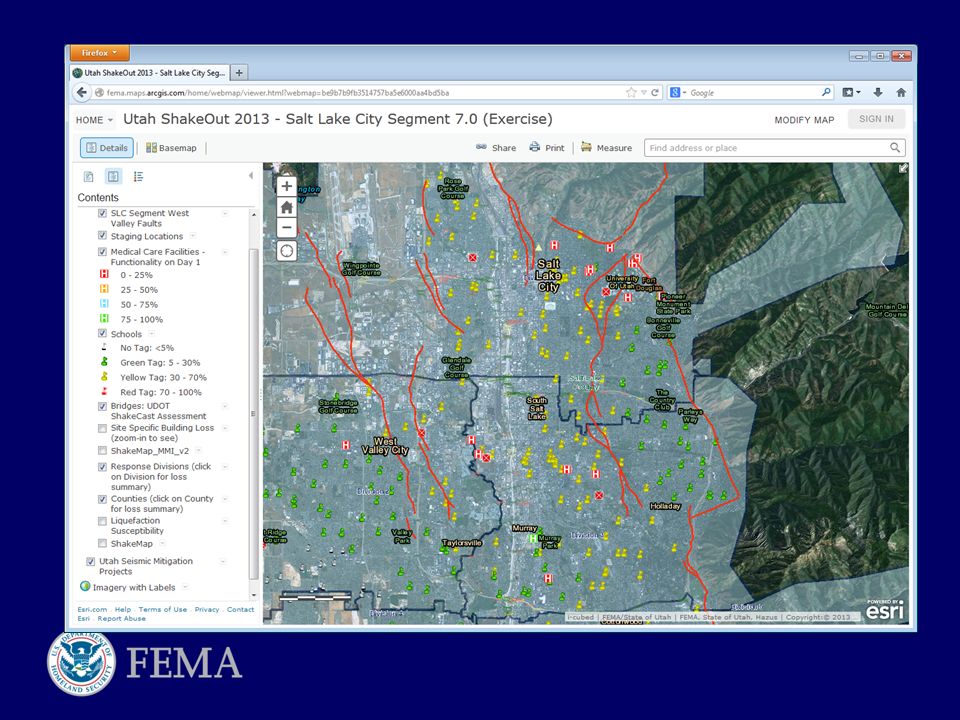
Task: Click Report Abuse link
Action: [121, 618]
